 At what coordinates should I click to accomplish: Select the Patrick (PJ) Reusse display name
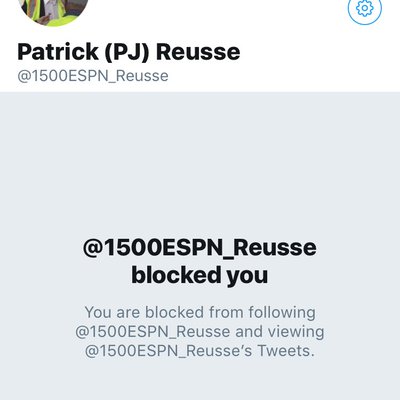point(129,52)
